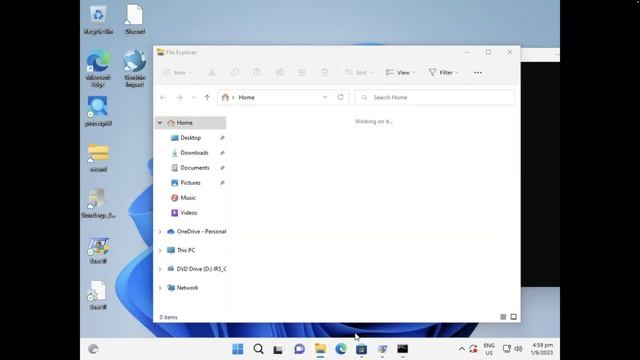The height and width of the screenshot is (360, 640).
Task: Click the Cut scissors icon in toolbar
Action: pyautogui.click(x=212, y=73)
